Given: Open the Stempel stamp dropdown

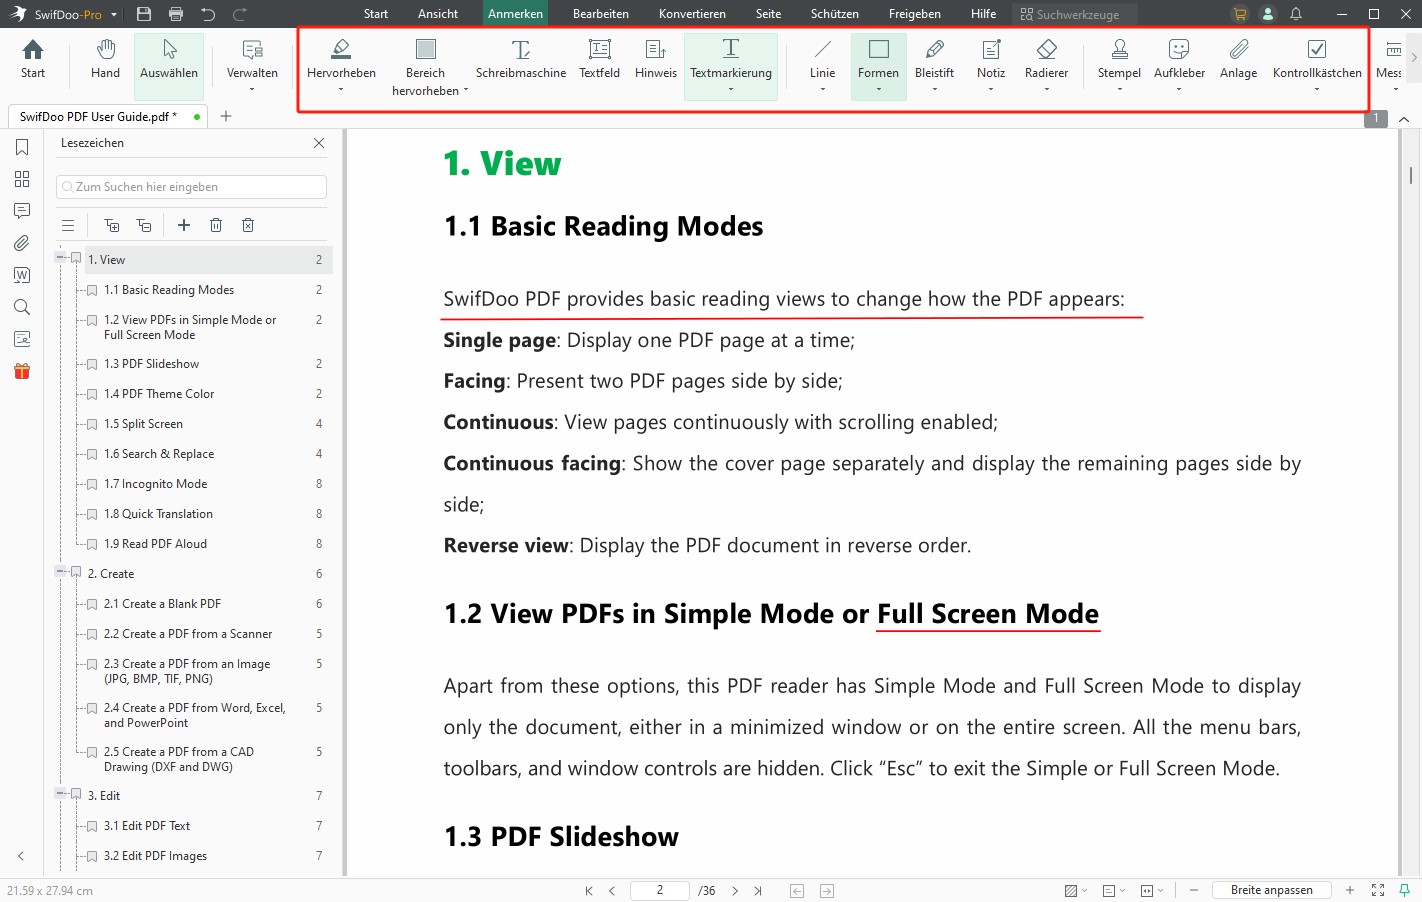Looking at the screenshot, I should point(1119,90).
